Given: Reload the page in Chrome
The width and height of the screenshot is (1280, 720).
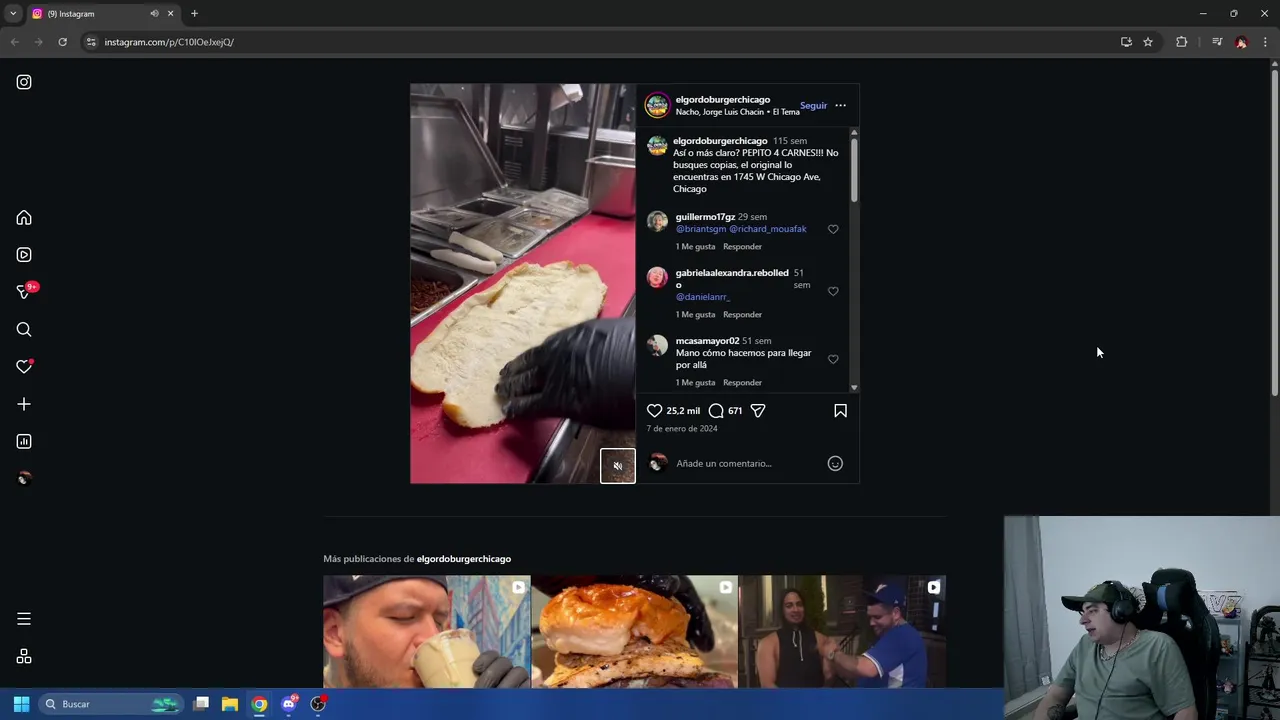Looking at the screenshot, I should pos(62,42).
